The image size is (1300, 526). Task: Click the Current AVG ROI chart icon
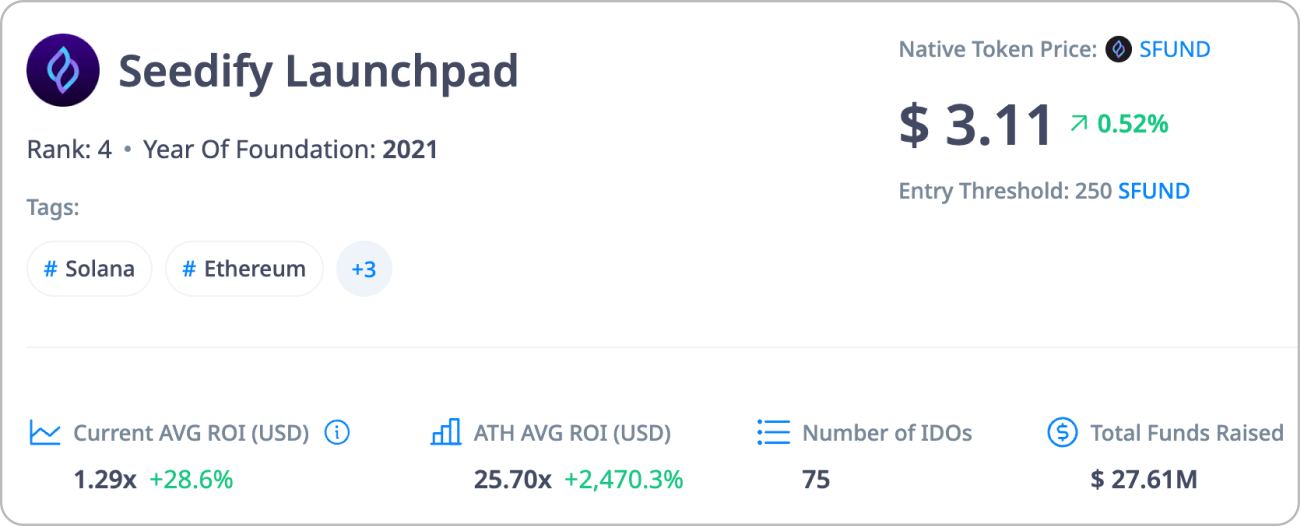(x=45, y=433)
